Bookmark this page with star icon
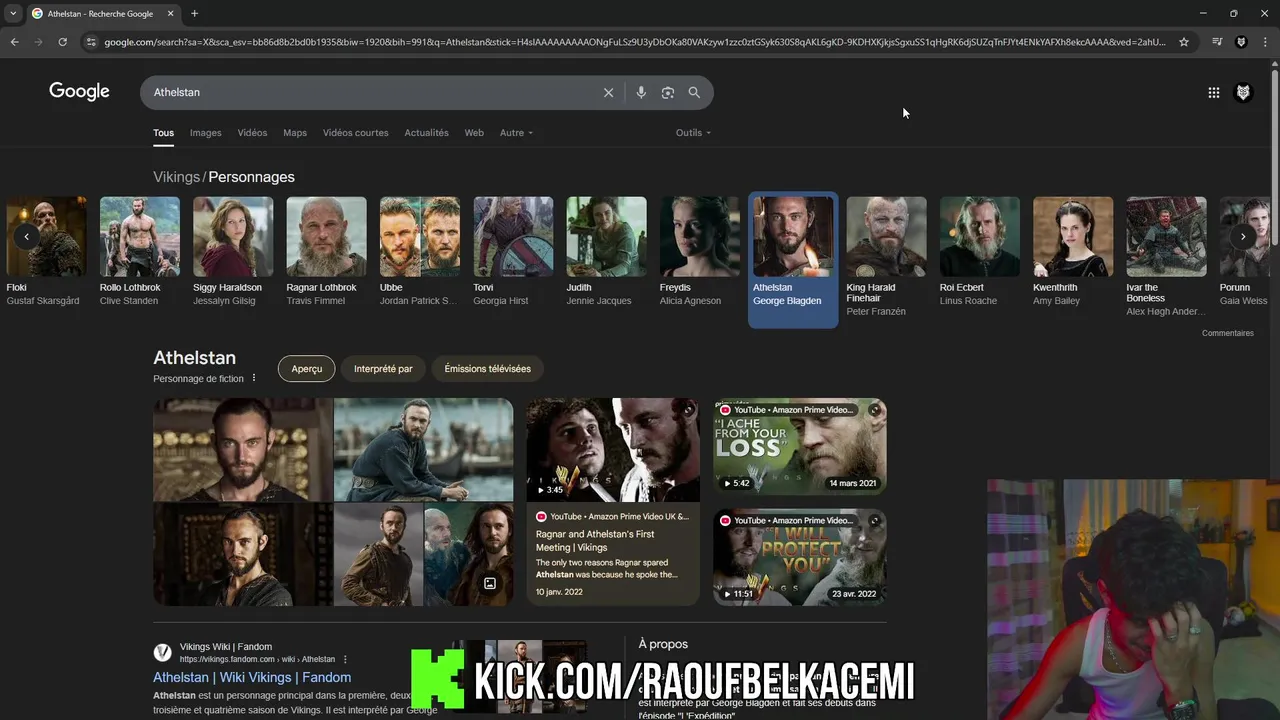The image size is (1280, 720). pos(1184,42)
